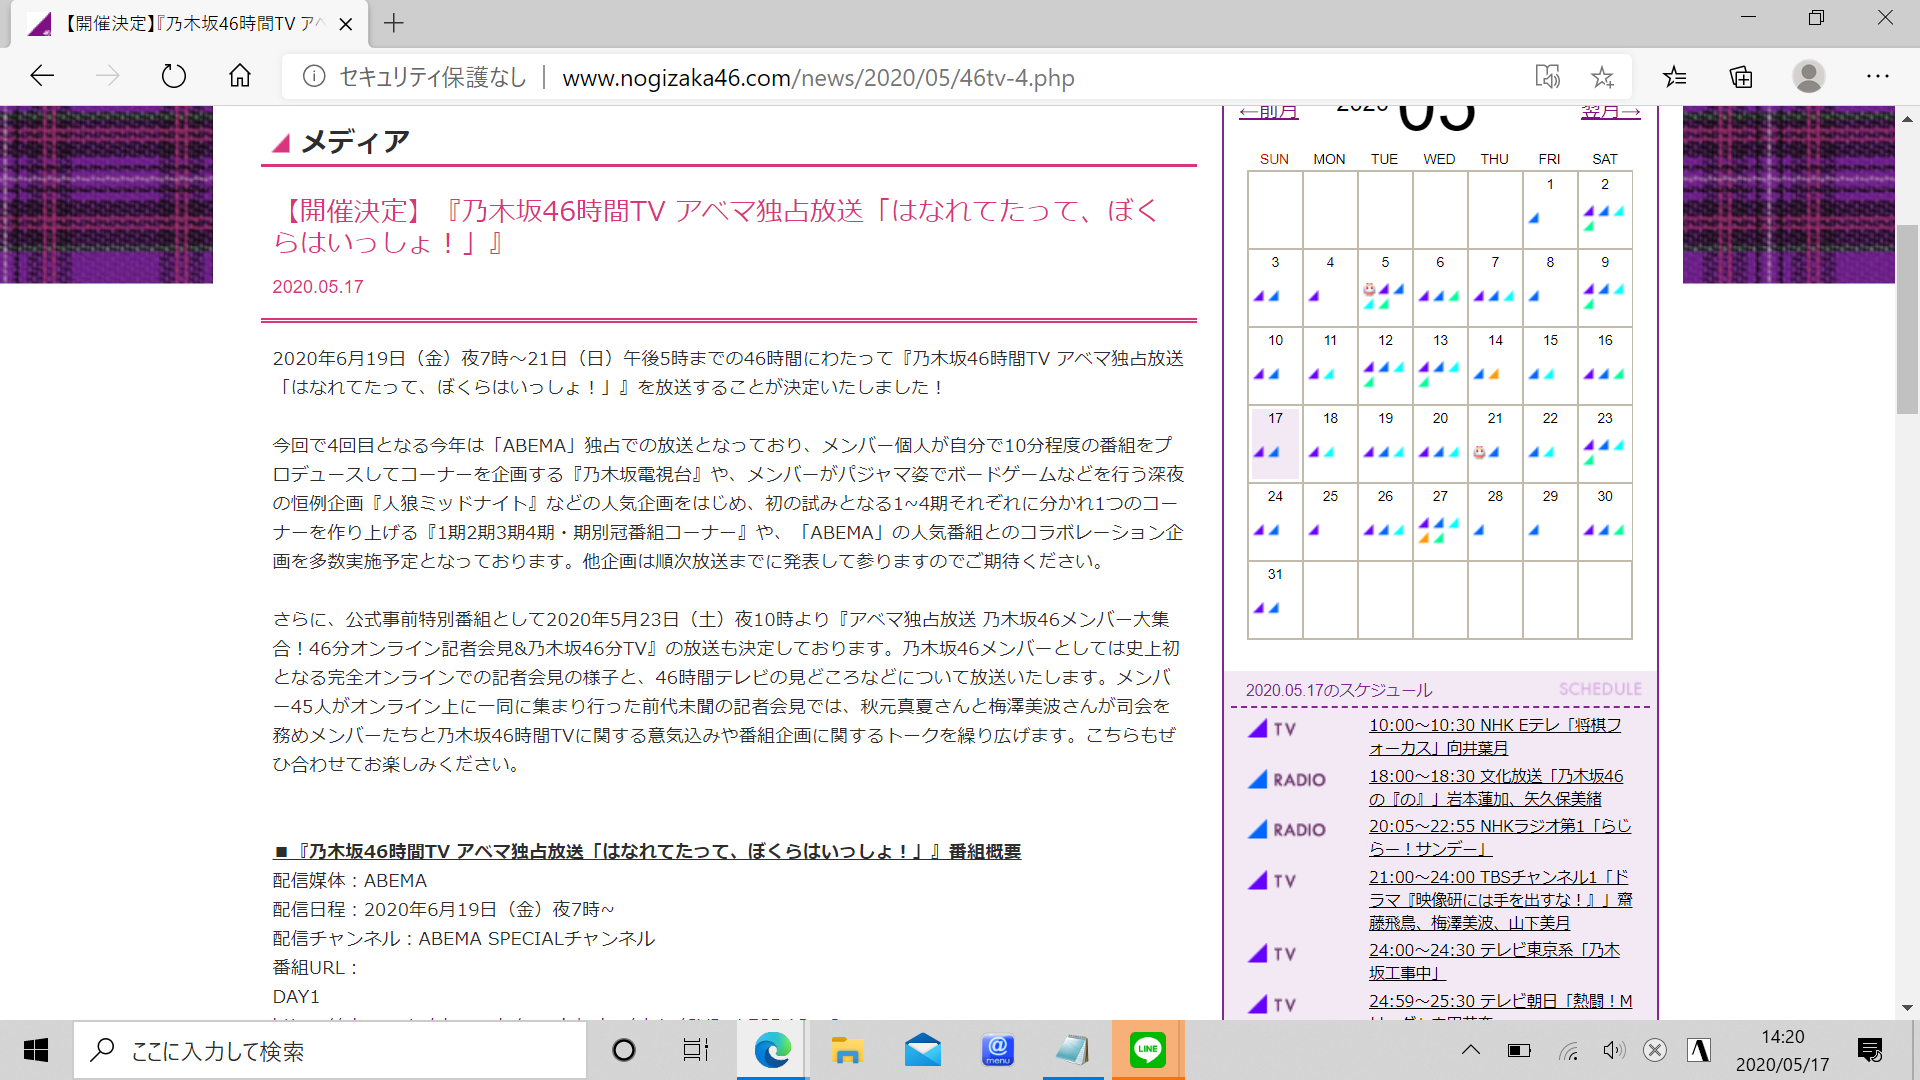Open the Edge profile avatar
1920x1080 pixels.
coord(1808,77)
